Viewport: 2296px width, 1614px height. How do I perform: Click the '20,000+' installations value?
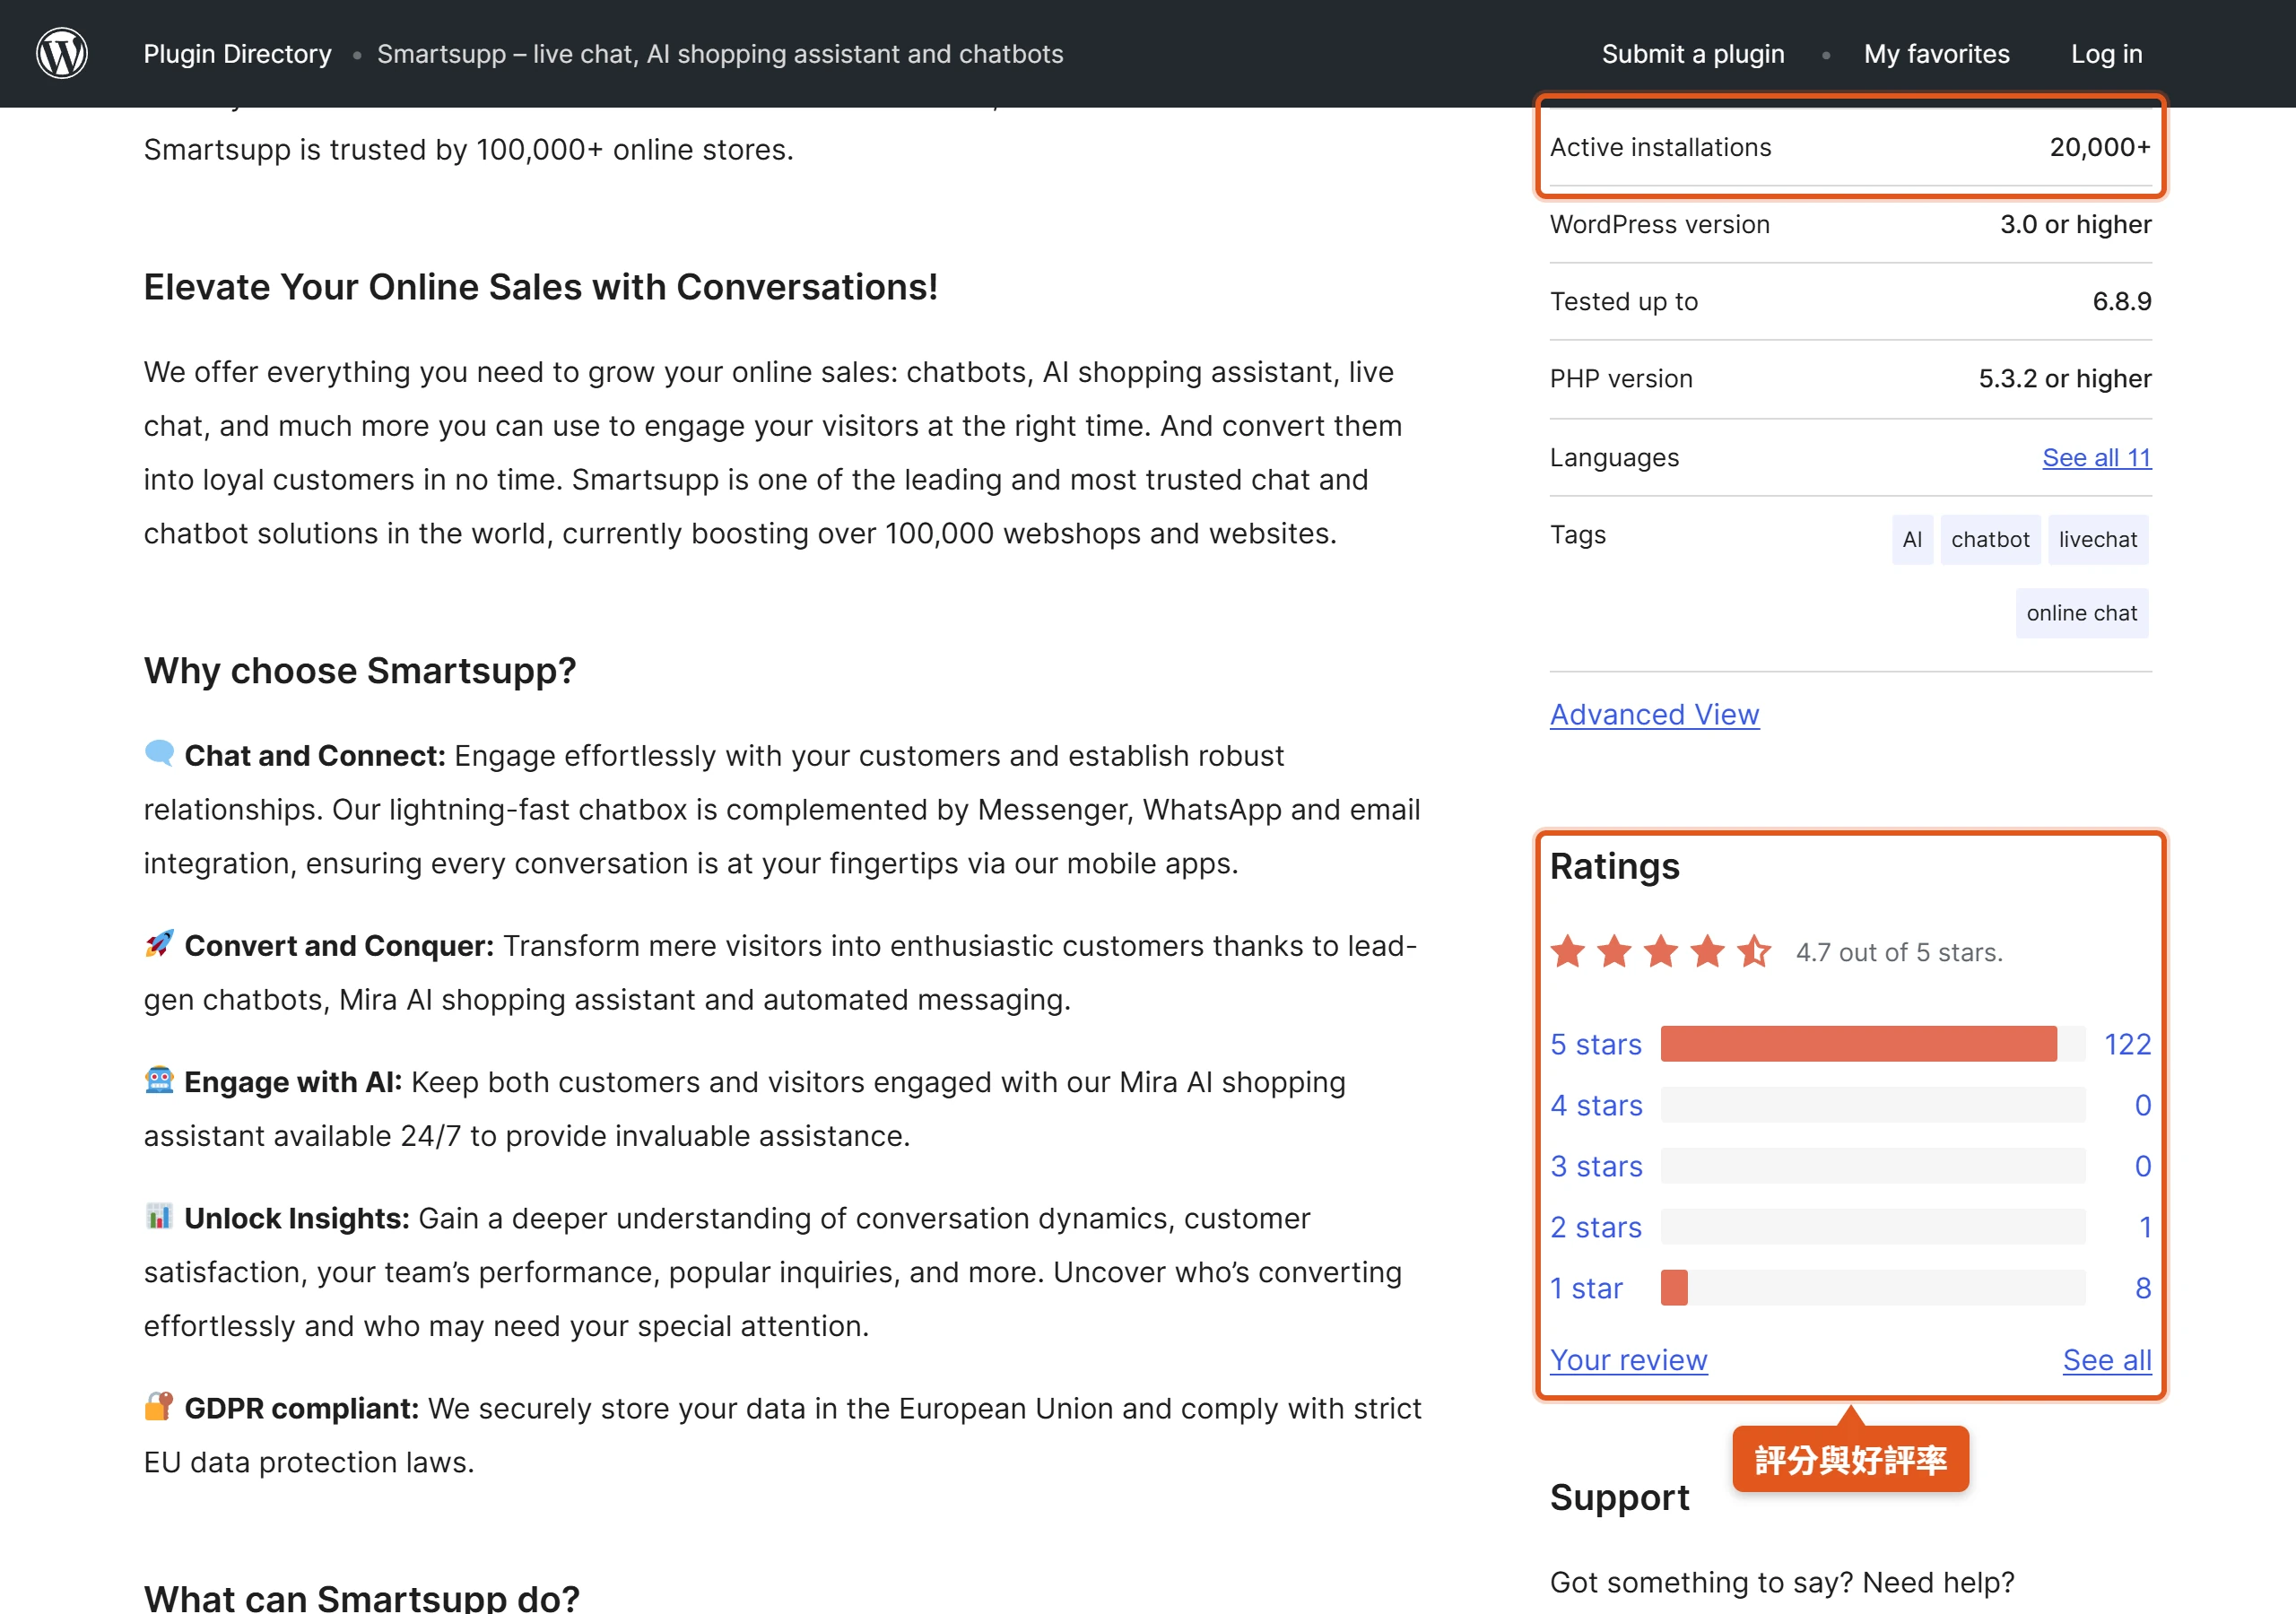[x=2100, y=147]
